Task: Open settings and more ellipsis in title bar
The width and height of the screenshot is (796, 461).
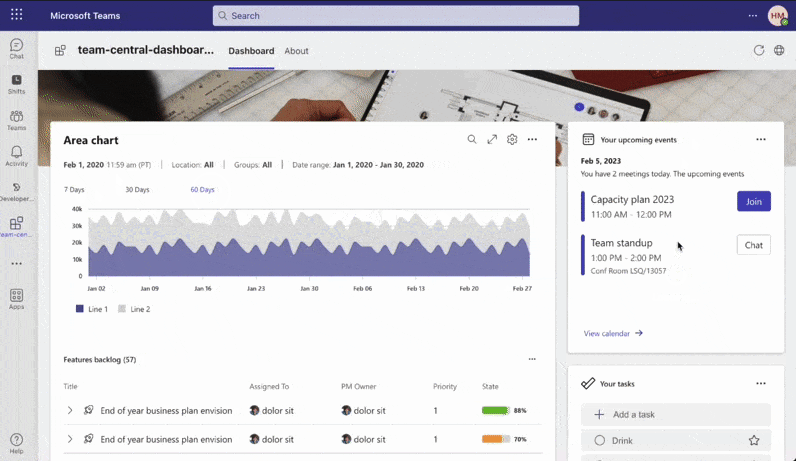Action: 752,16
